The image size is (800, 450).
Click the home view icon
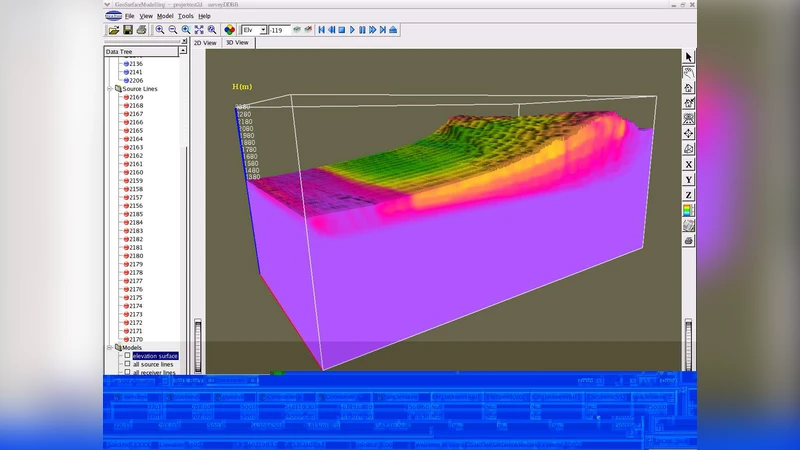(x=689, y=87)
